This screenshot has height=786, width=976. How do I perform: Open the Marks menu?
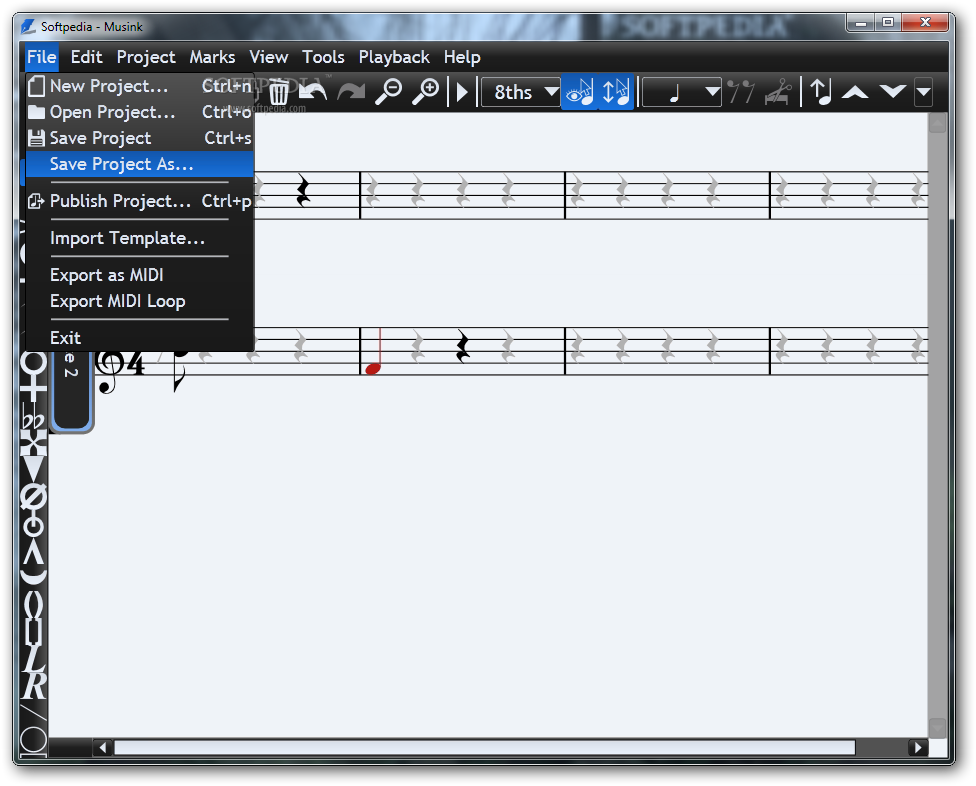coord(212,57)
